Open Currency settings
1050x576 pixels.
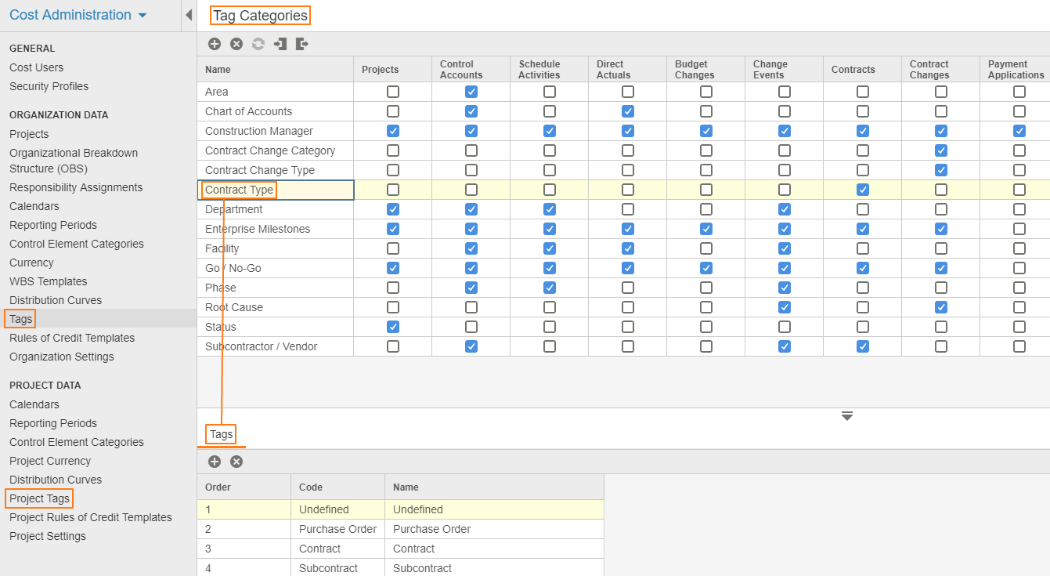click(31, 263)
